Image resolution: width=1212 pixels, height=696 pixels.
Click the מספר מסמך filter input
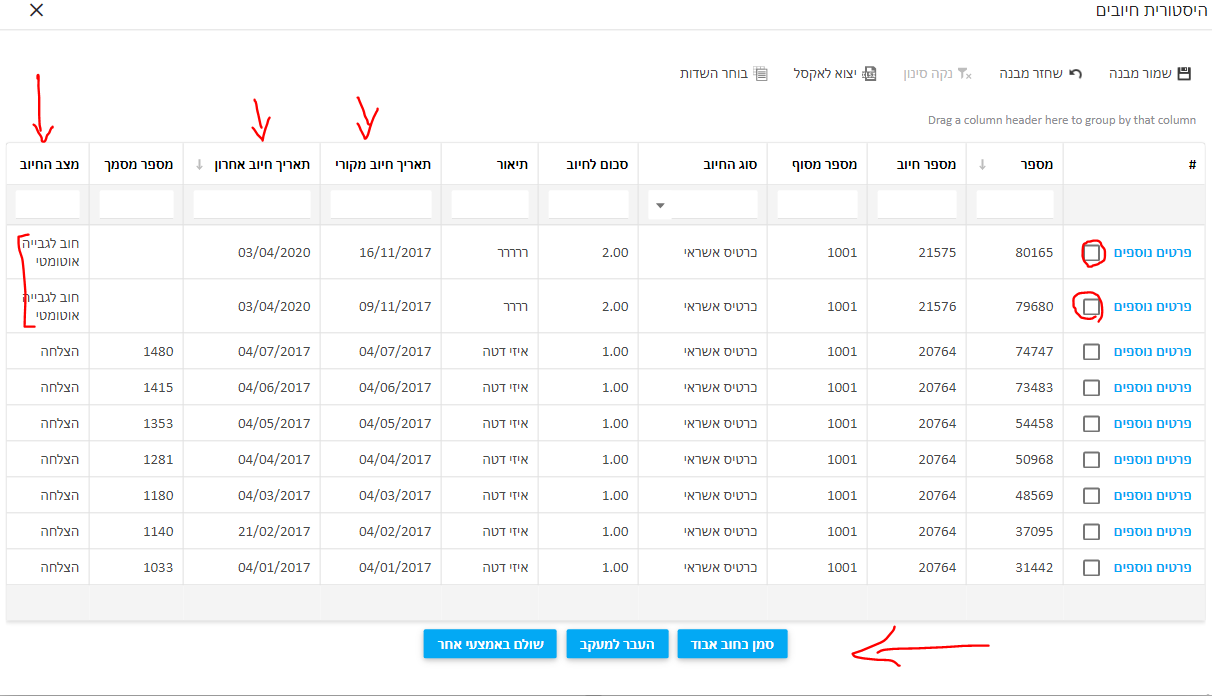tap(137, 205)
